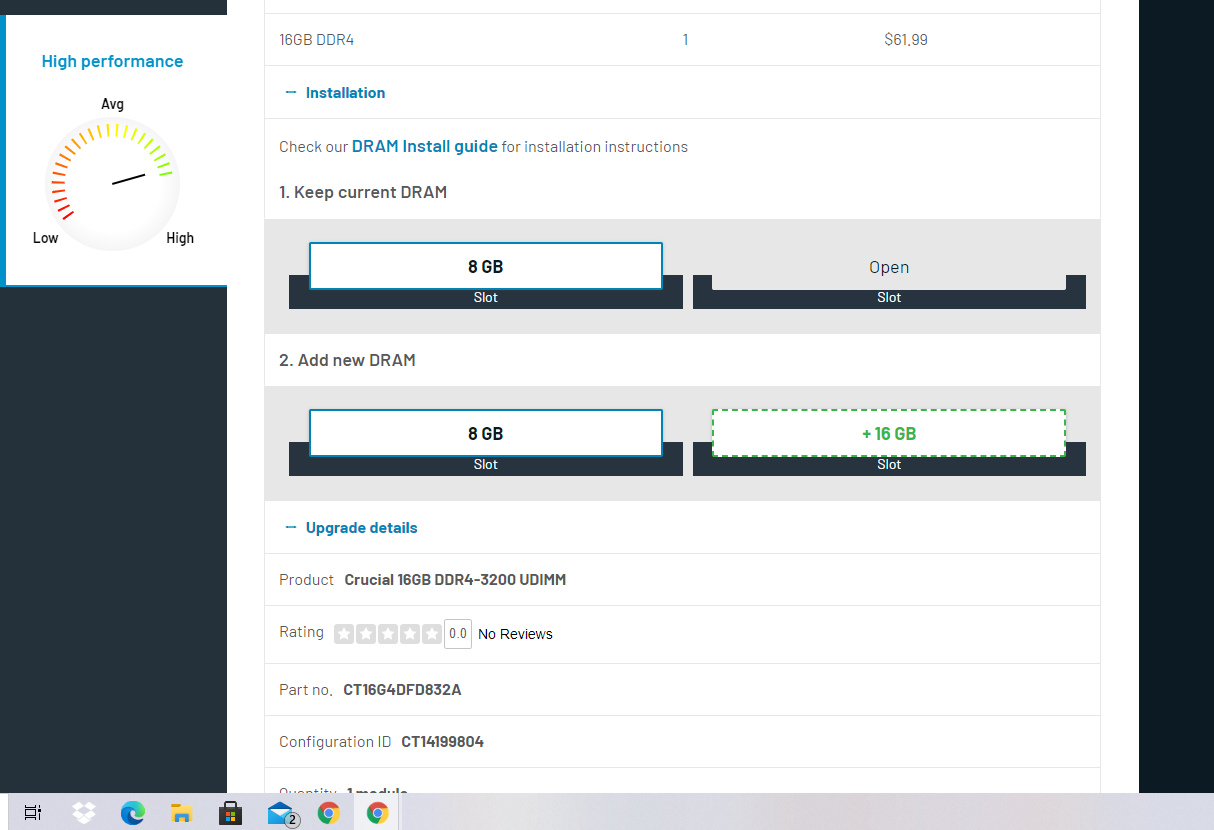Open Microsoft Store from the taskbar
The image size is (1214, 830).
[231, 813]
